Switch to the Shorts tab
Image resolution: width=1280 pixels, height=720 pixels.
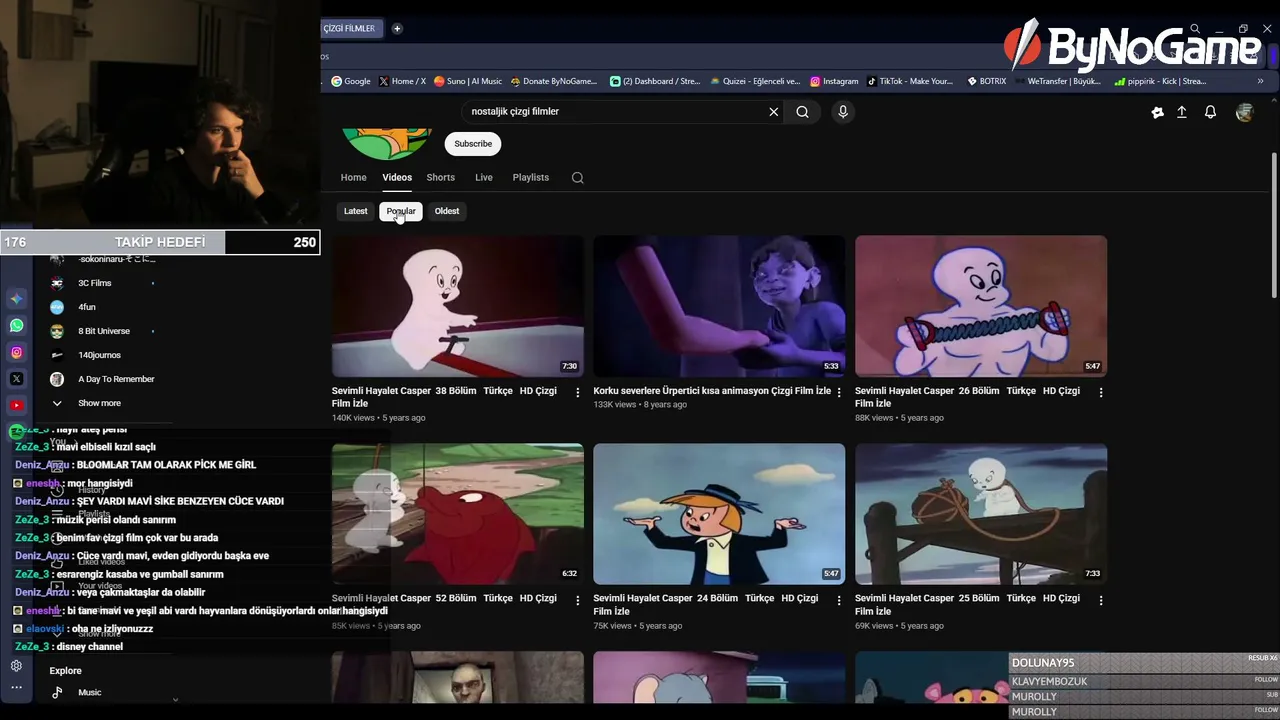click(x=441, y=177)
